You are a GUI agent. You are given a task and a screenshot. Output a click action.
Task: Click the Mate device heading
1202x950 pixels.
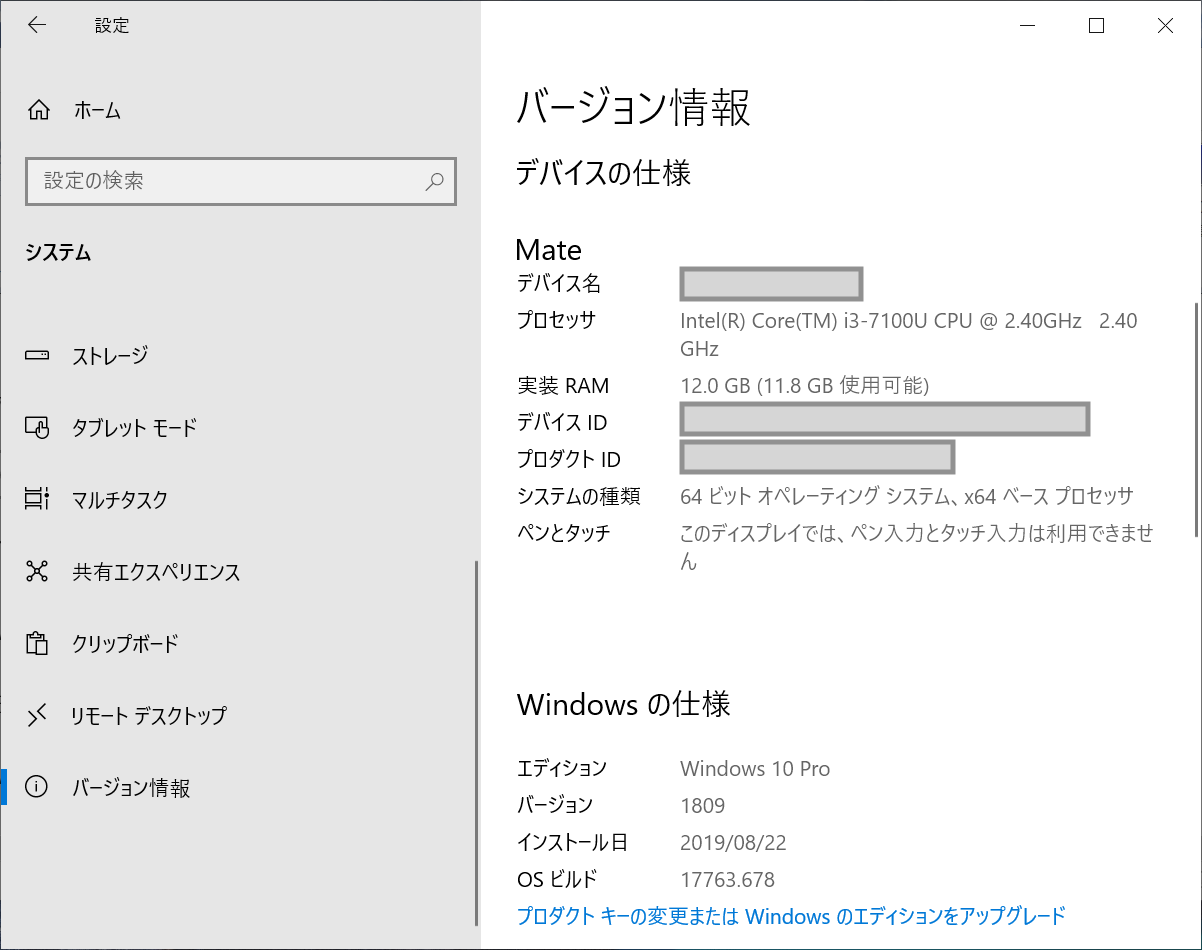pos(548,249)
